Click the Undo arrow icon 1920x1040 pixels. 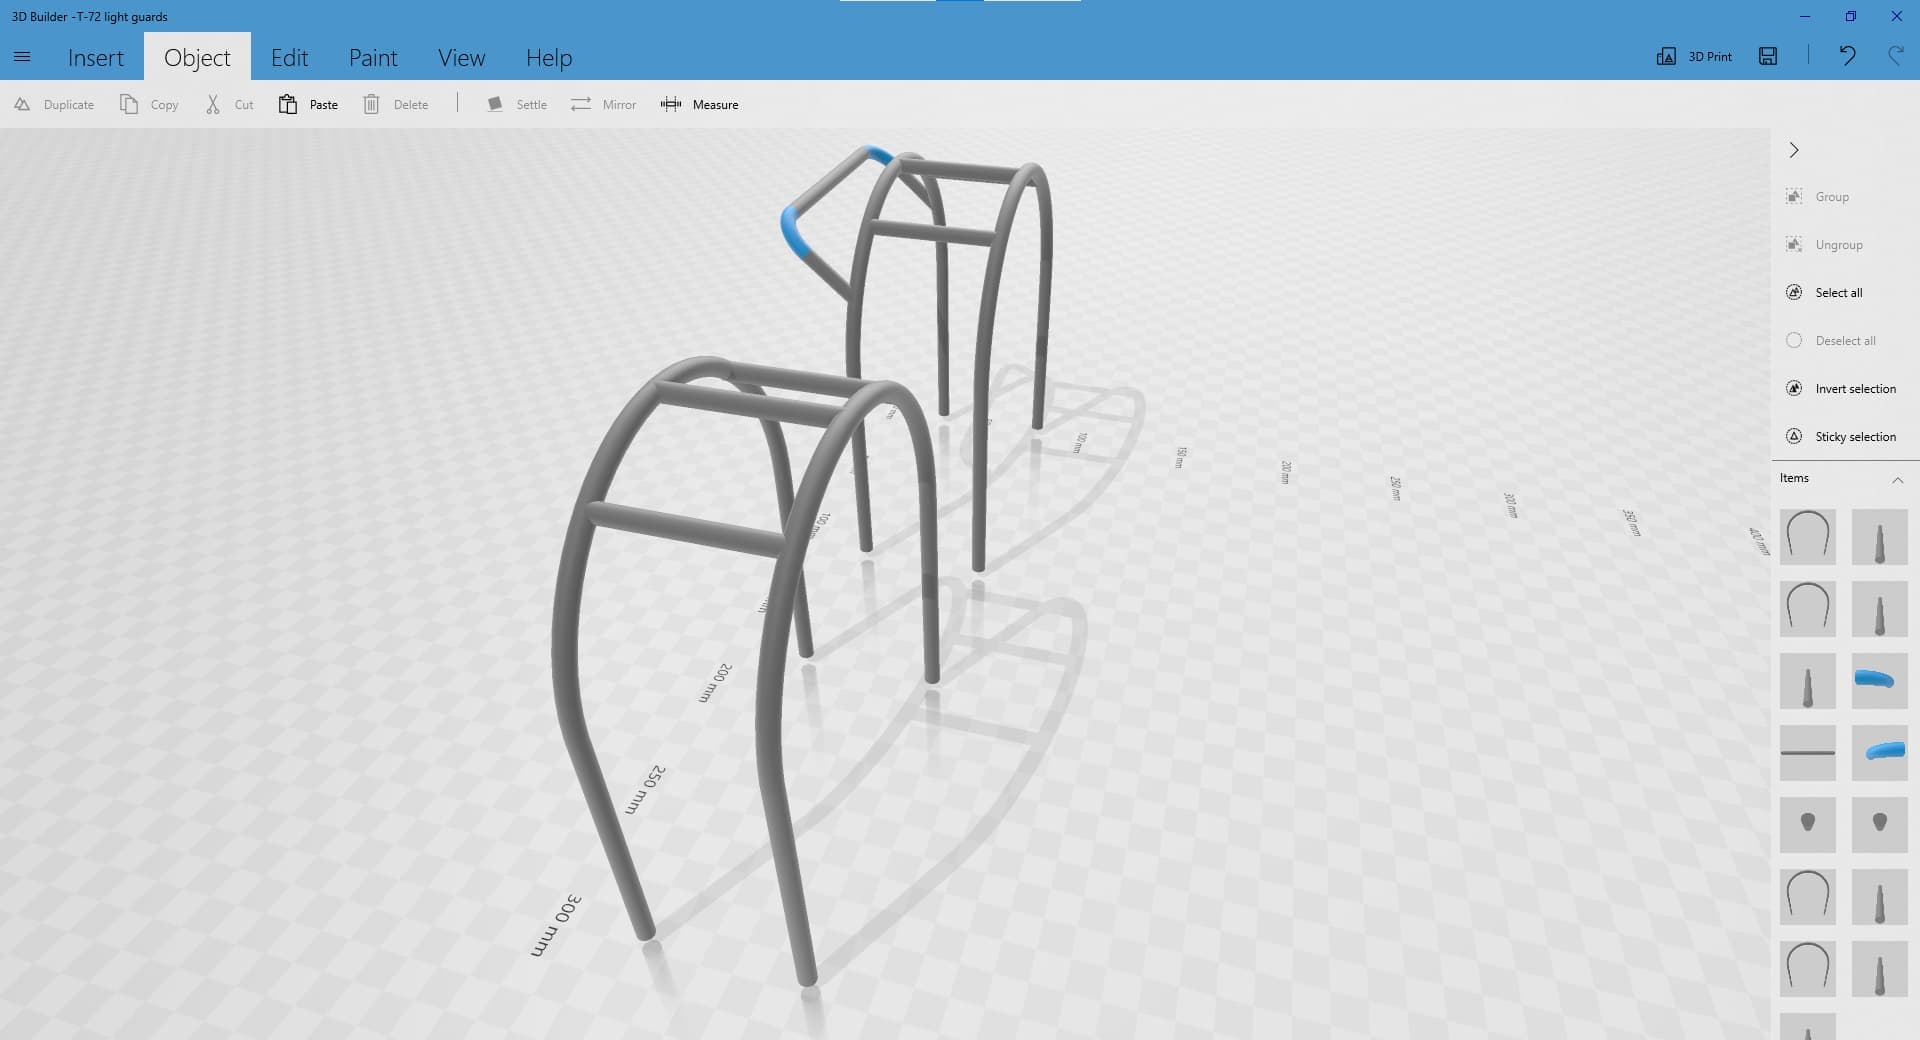[1847, 56]
